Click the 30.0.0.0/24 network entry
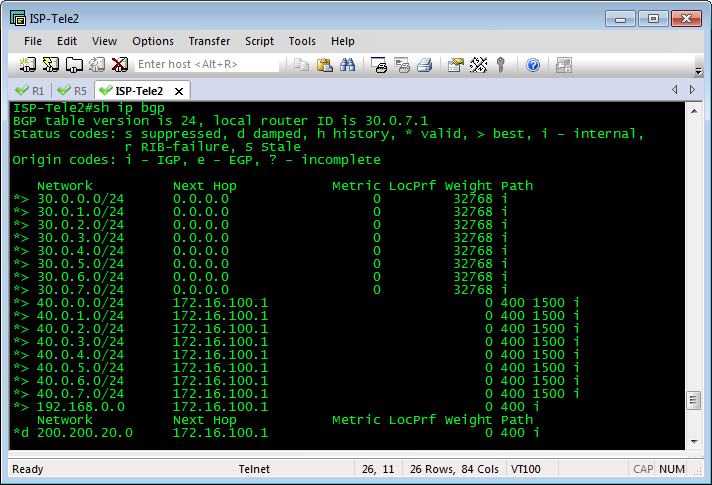The height and width of the screenshot is (485, 712). point(80,199)
